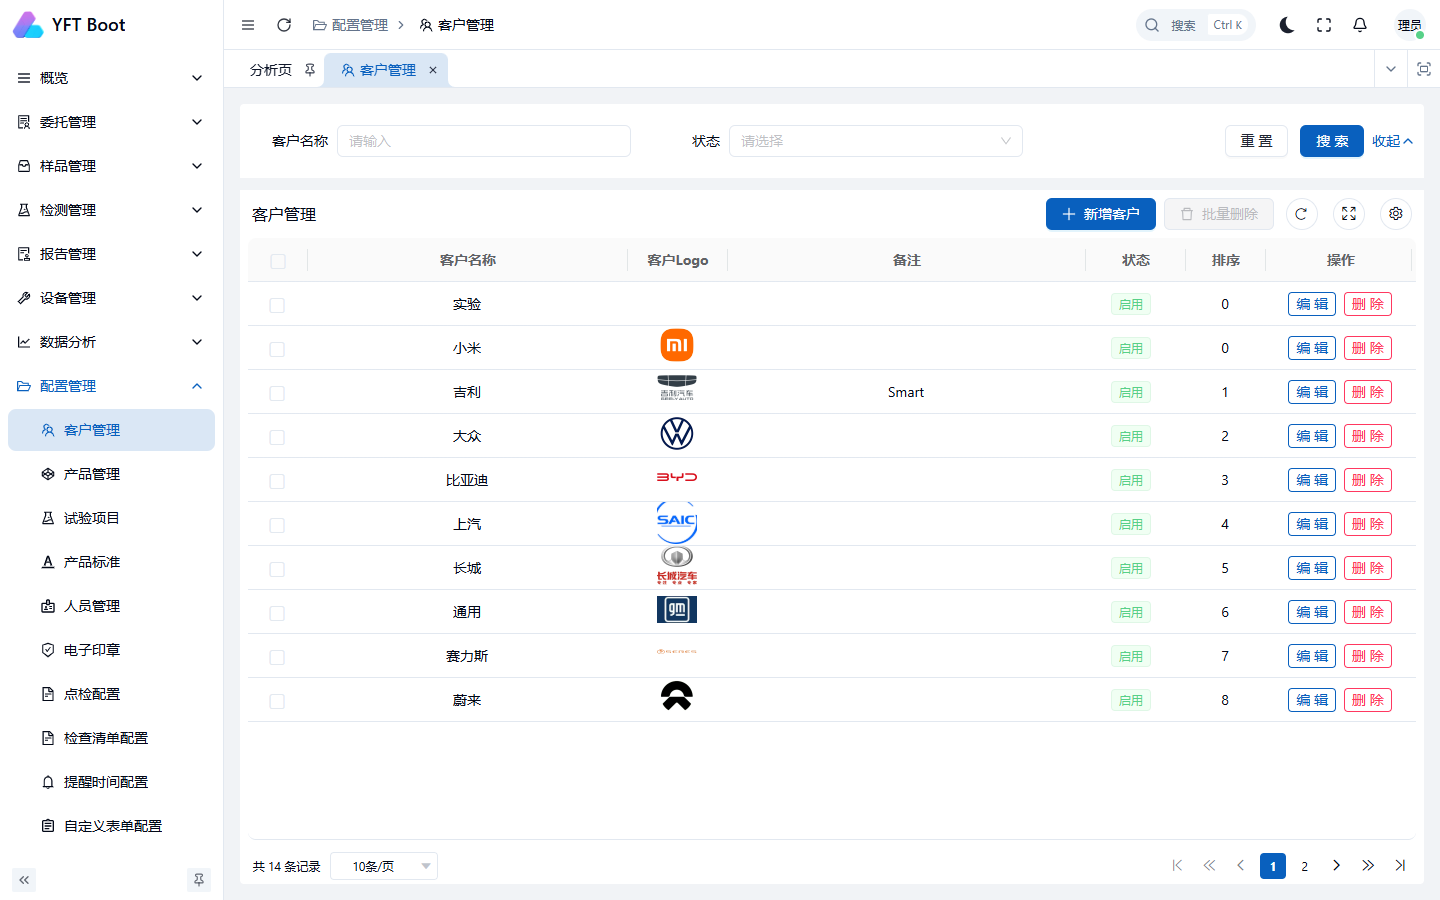Enter fullscreen via header fullscreen icon
1440x900 pixels.
[x=1324, y=25]
